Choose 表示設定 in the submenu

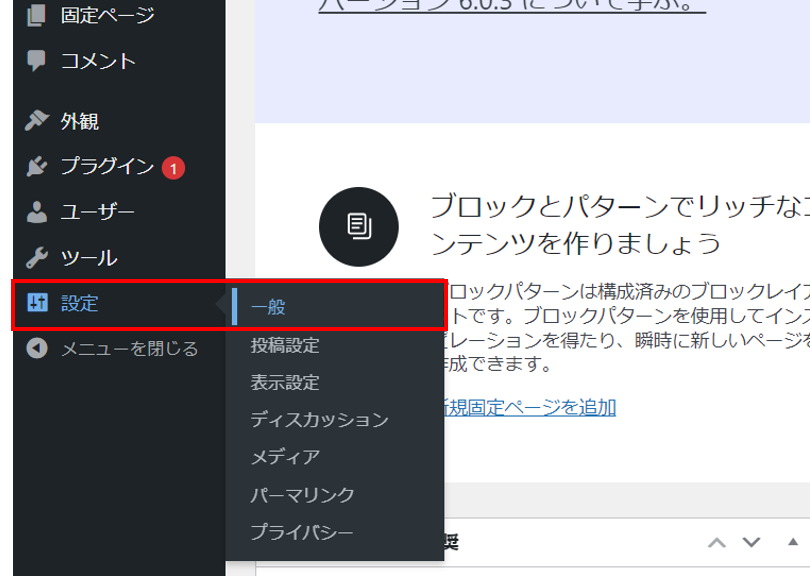tap(285, 383)
